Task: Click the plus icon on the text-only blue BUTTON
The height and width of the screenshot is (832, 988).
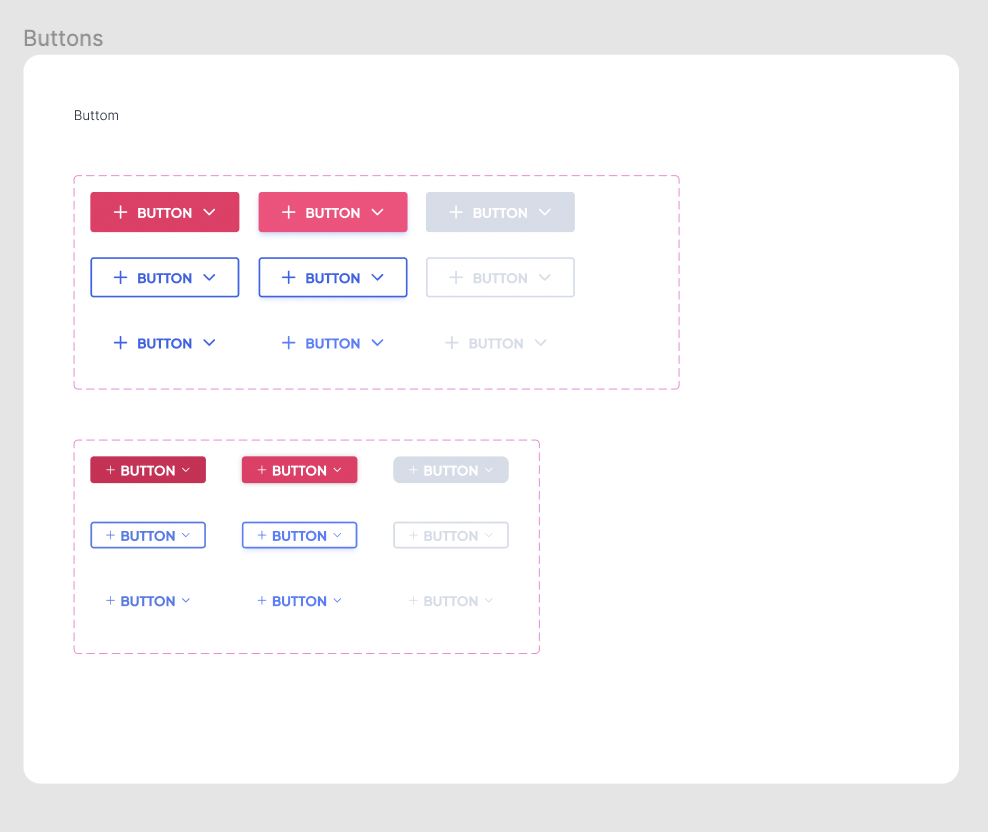Action: [x=121, y=343]
